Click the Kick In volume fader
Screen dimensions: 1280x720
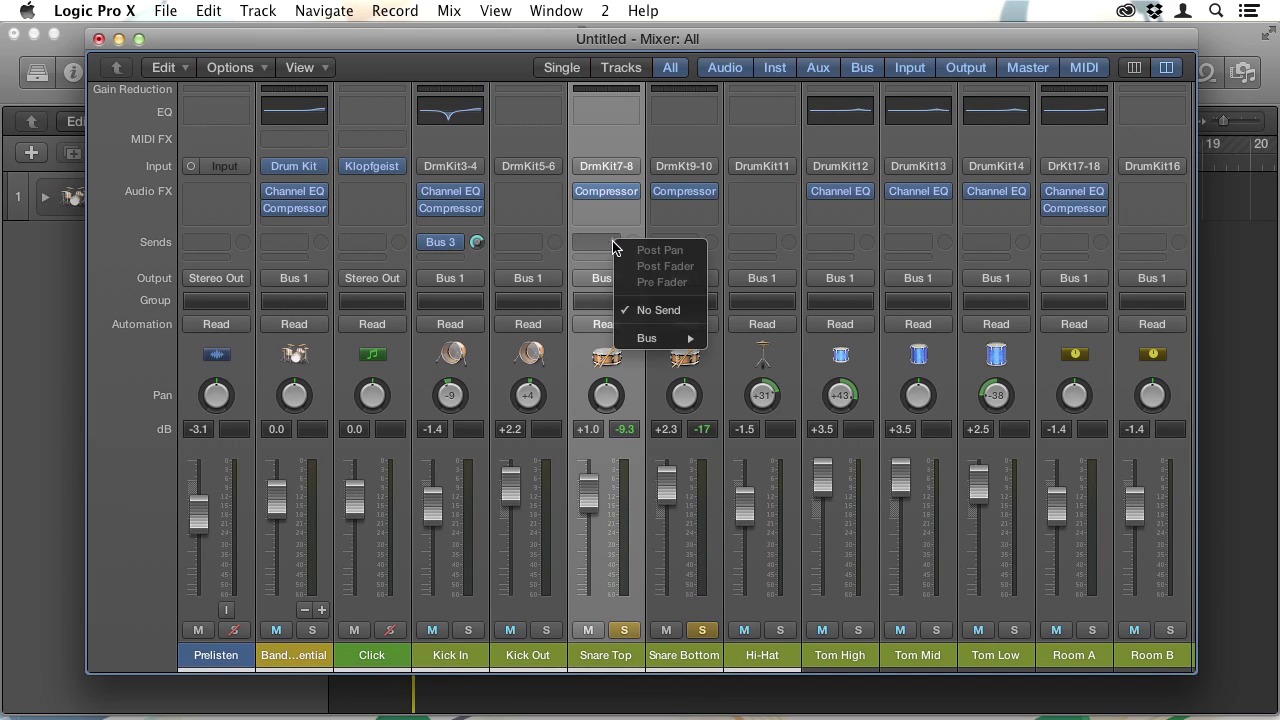(x=432, y=505)
